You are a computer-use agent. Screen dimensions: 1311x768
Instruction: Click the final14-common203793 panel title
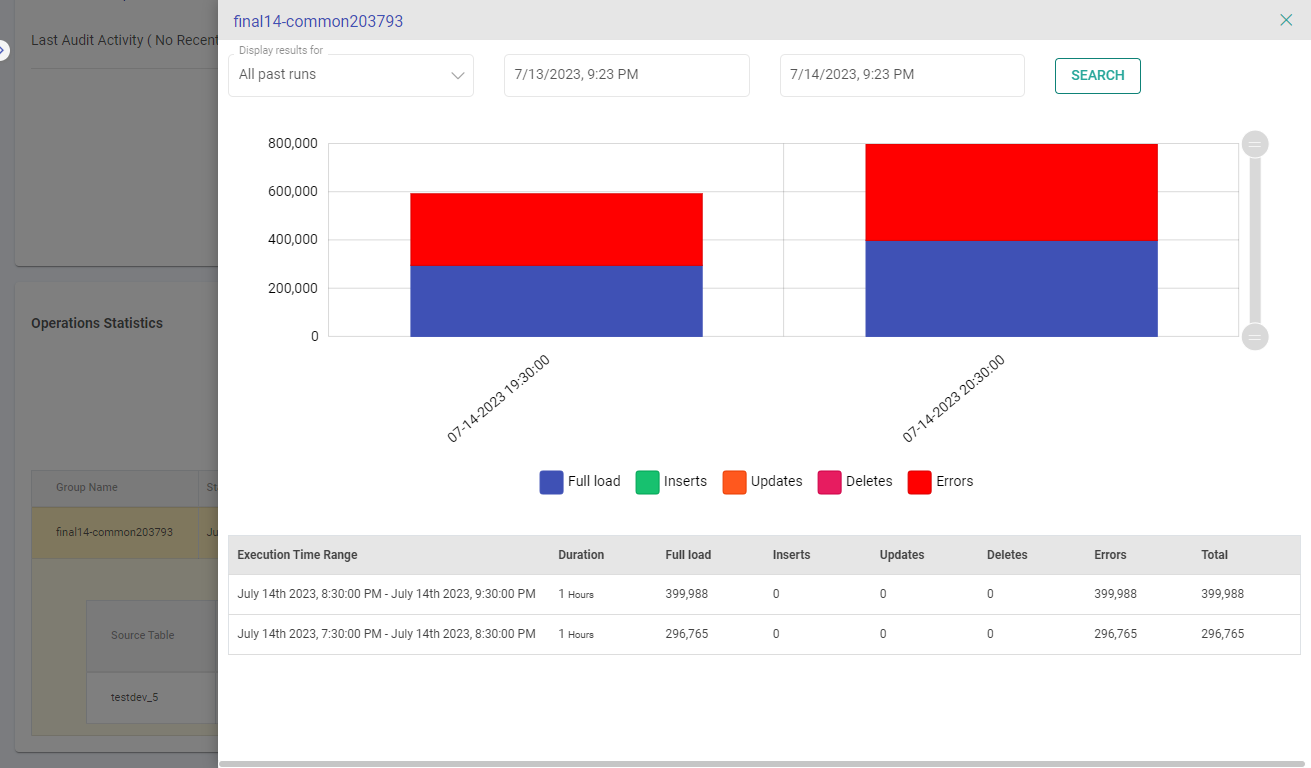[318, 21]
